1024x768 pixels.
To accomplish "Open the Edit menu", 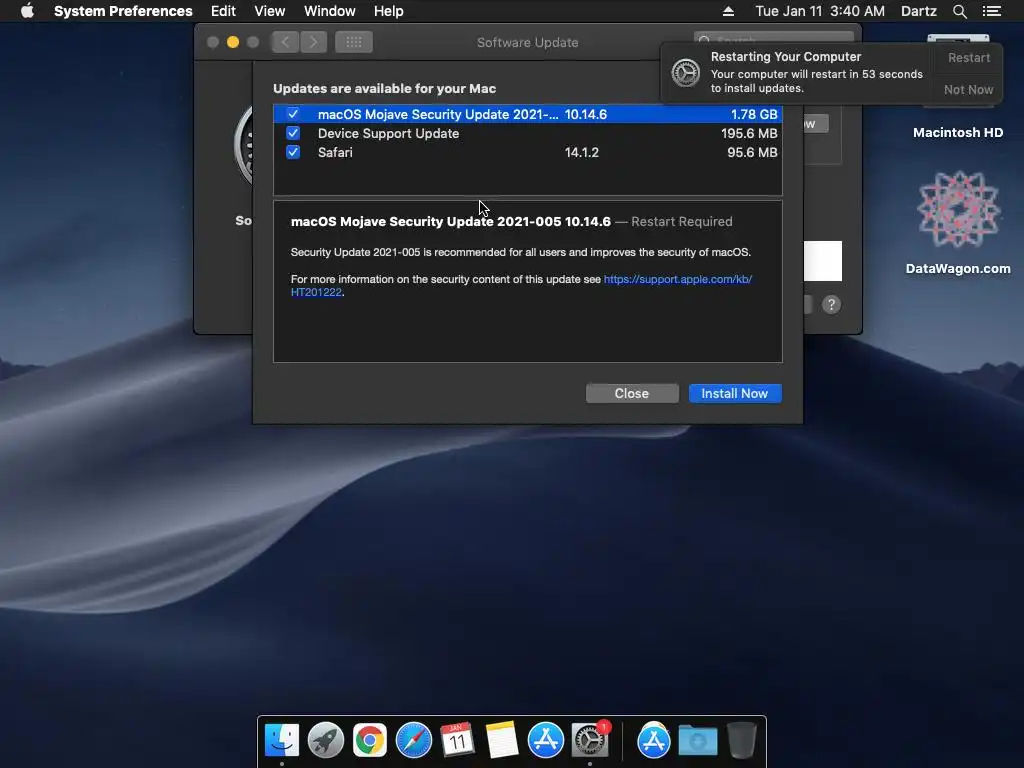I will pos(223,11).
